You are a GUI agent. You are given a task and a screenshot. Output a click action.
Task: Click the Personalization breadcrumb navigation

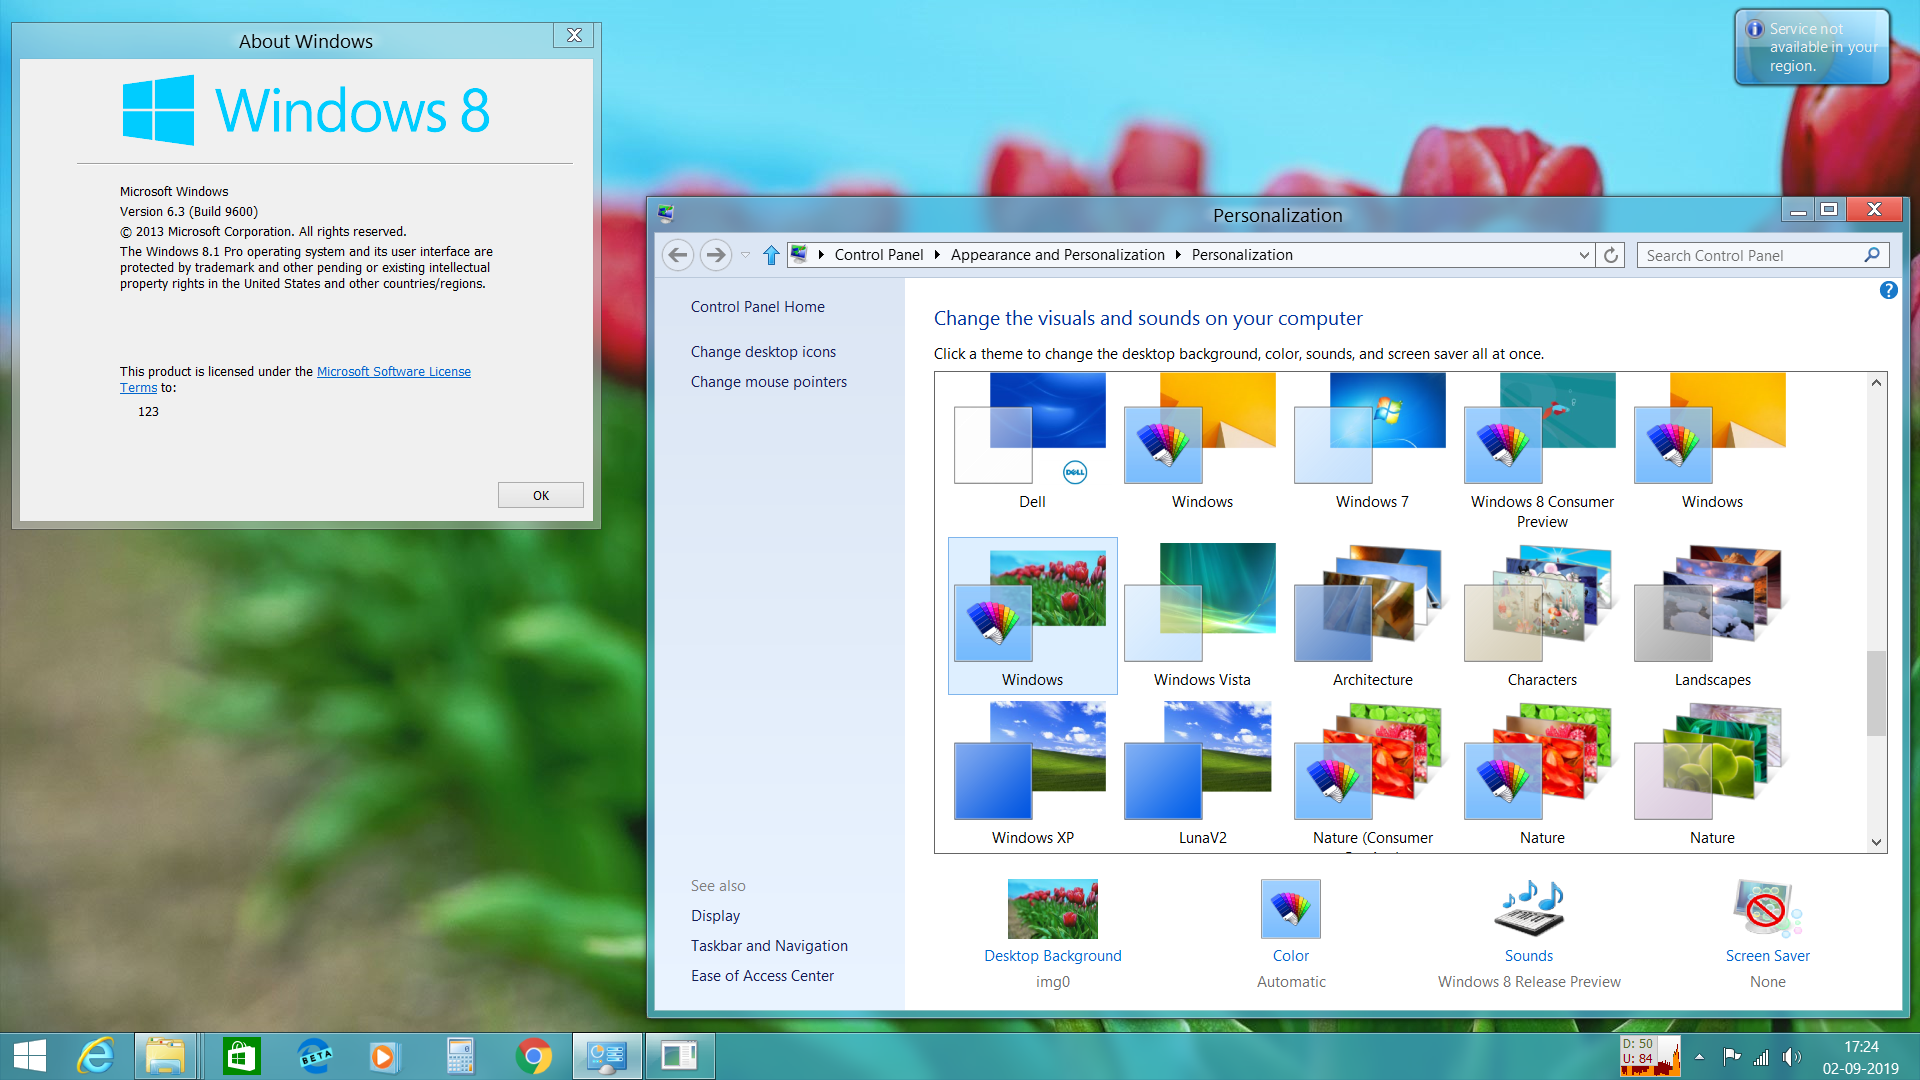[1240, 255]
